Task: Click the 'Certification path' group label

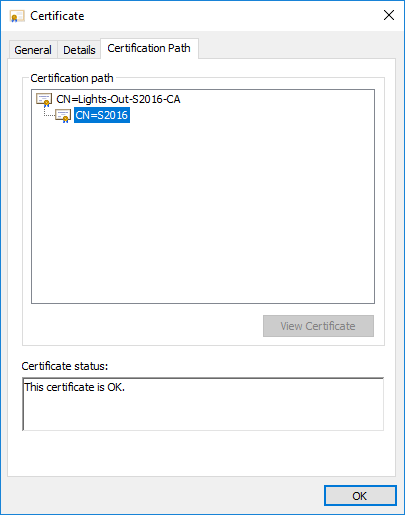Action: pyautogui.click(x=72, y=78)
